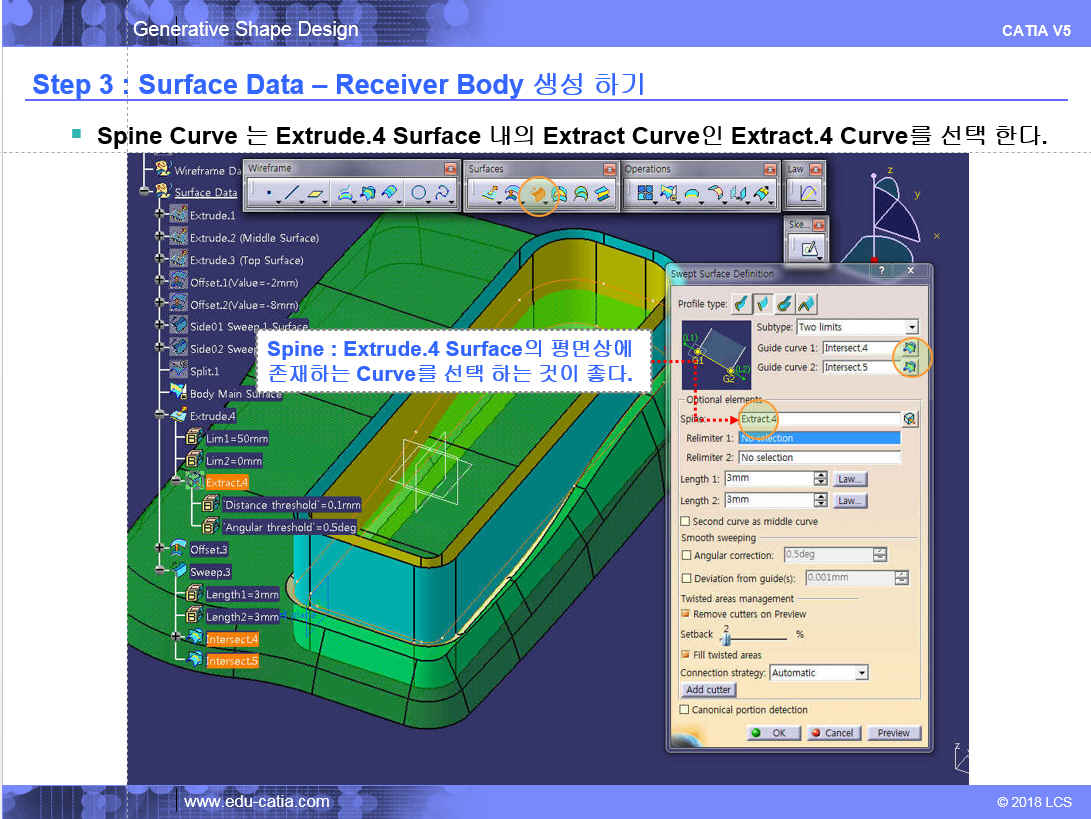Select Intersect.5 in the specification tree

click(x=232, y=661)
